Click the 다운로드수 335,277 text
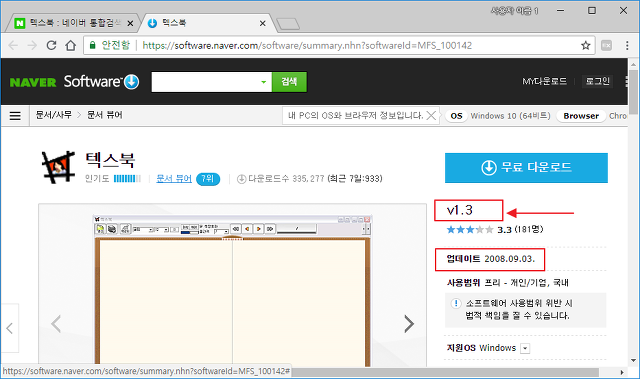 [x=286, y=179]
